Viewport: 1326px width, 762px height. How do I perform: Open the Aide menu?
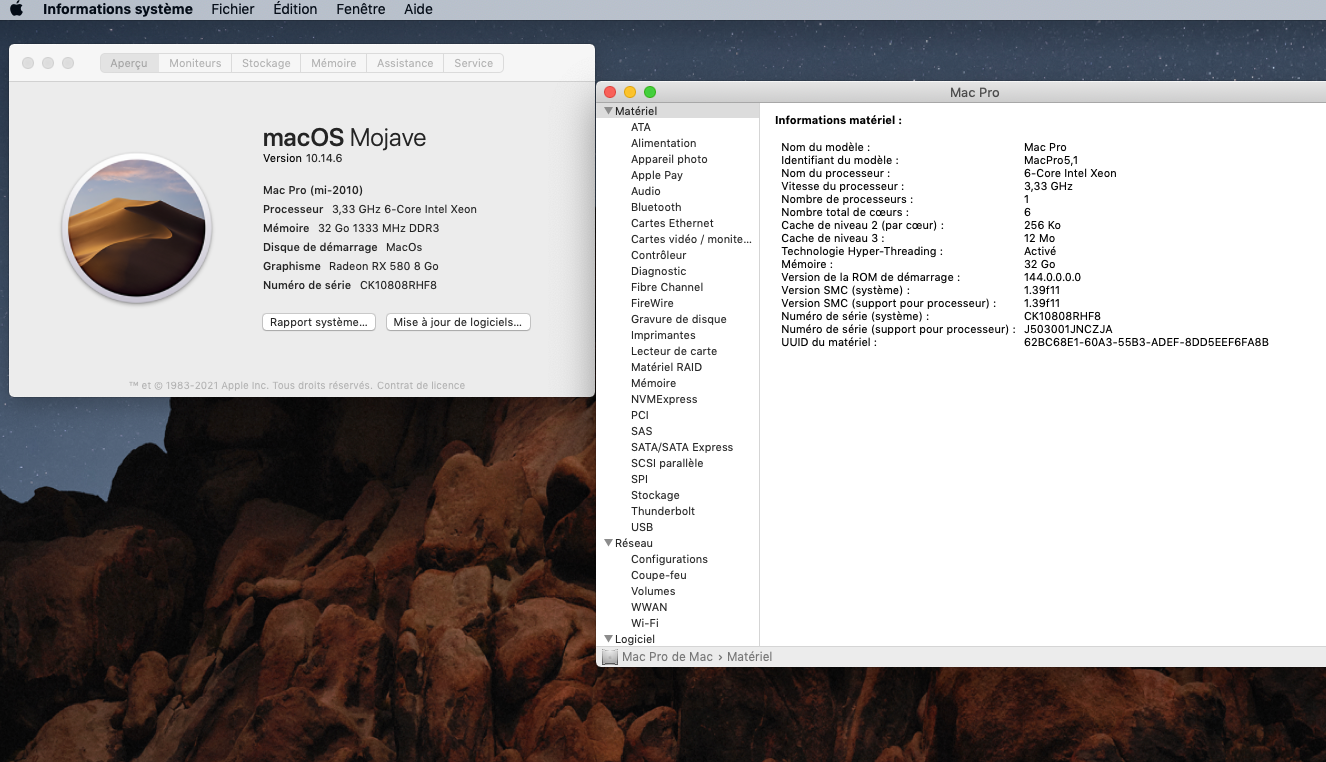tap(419, 9)
